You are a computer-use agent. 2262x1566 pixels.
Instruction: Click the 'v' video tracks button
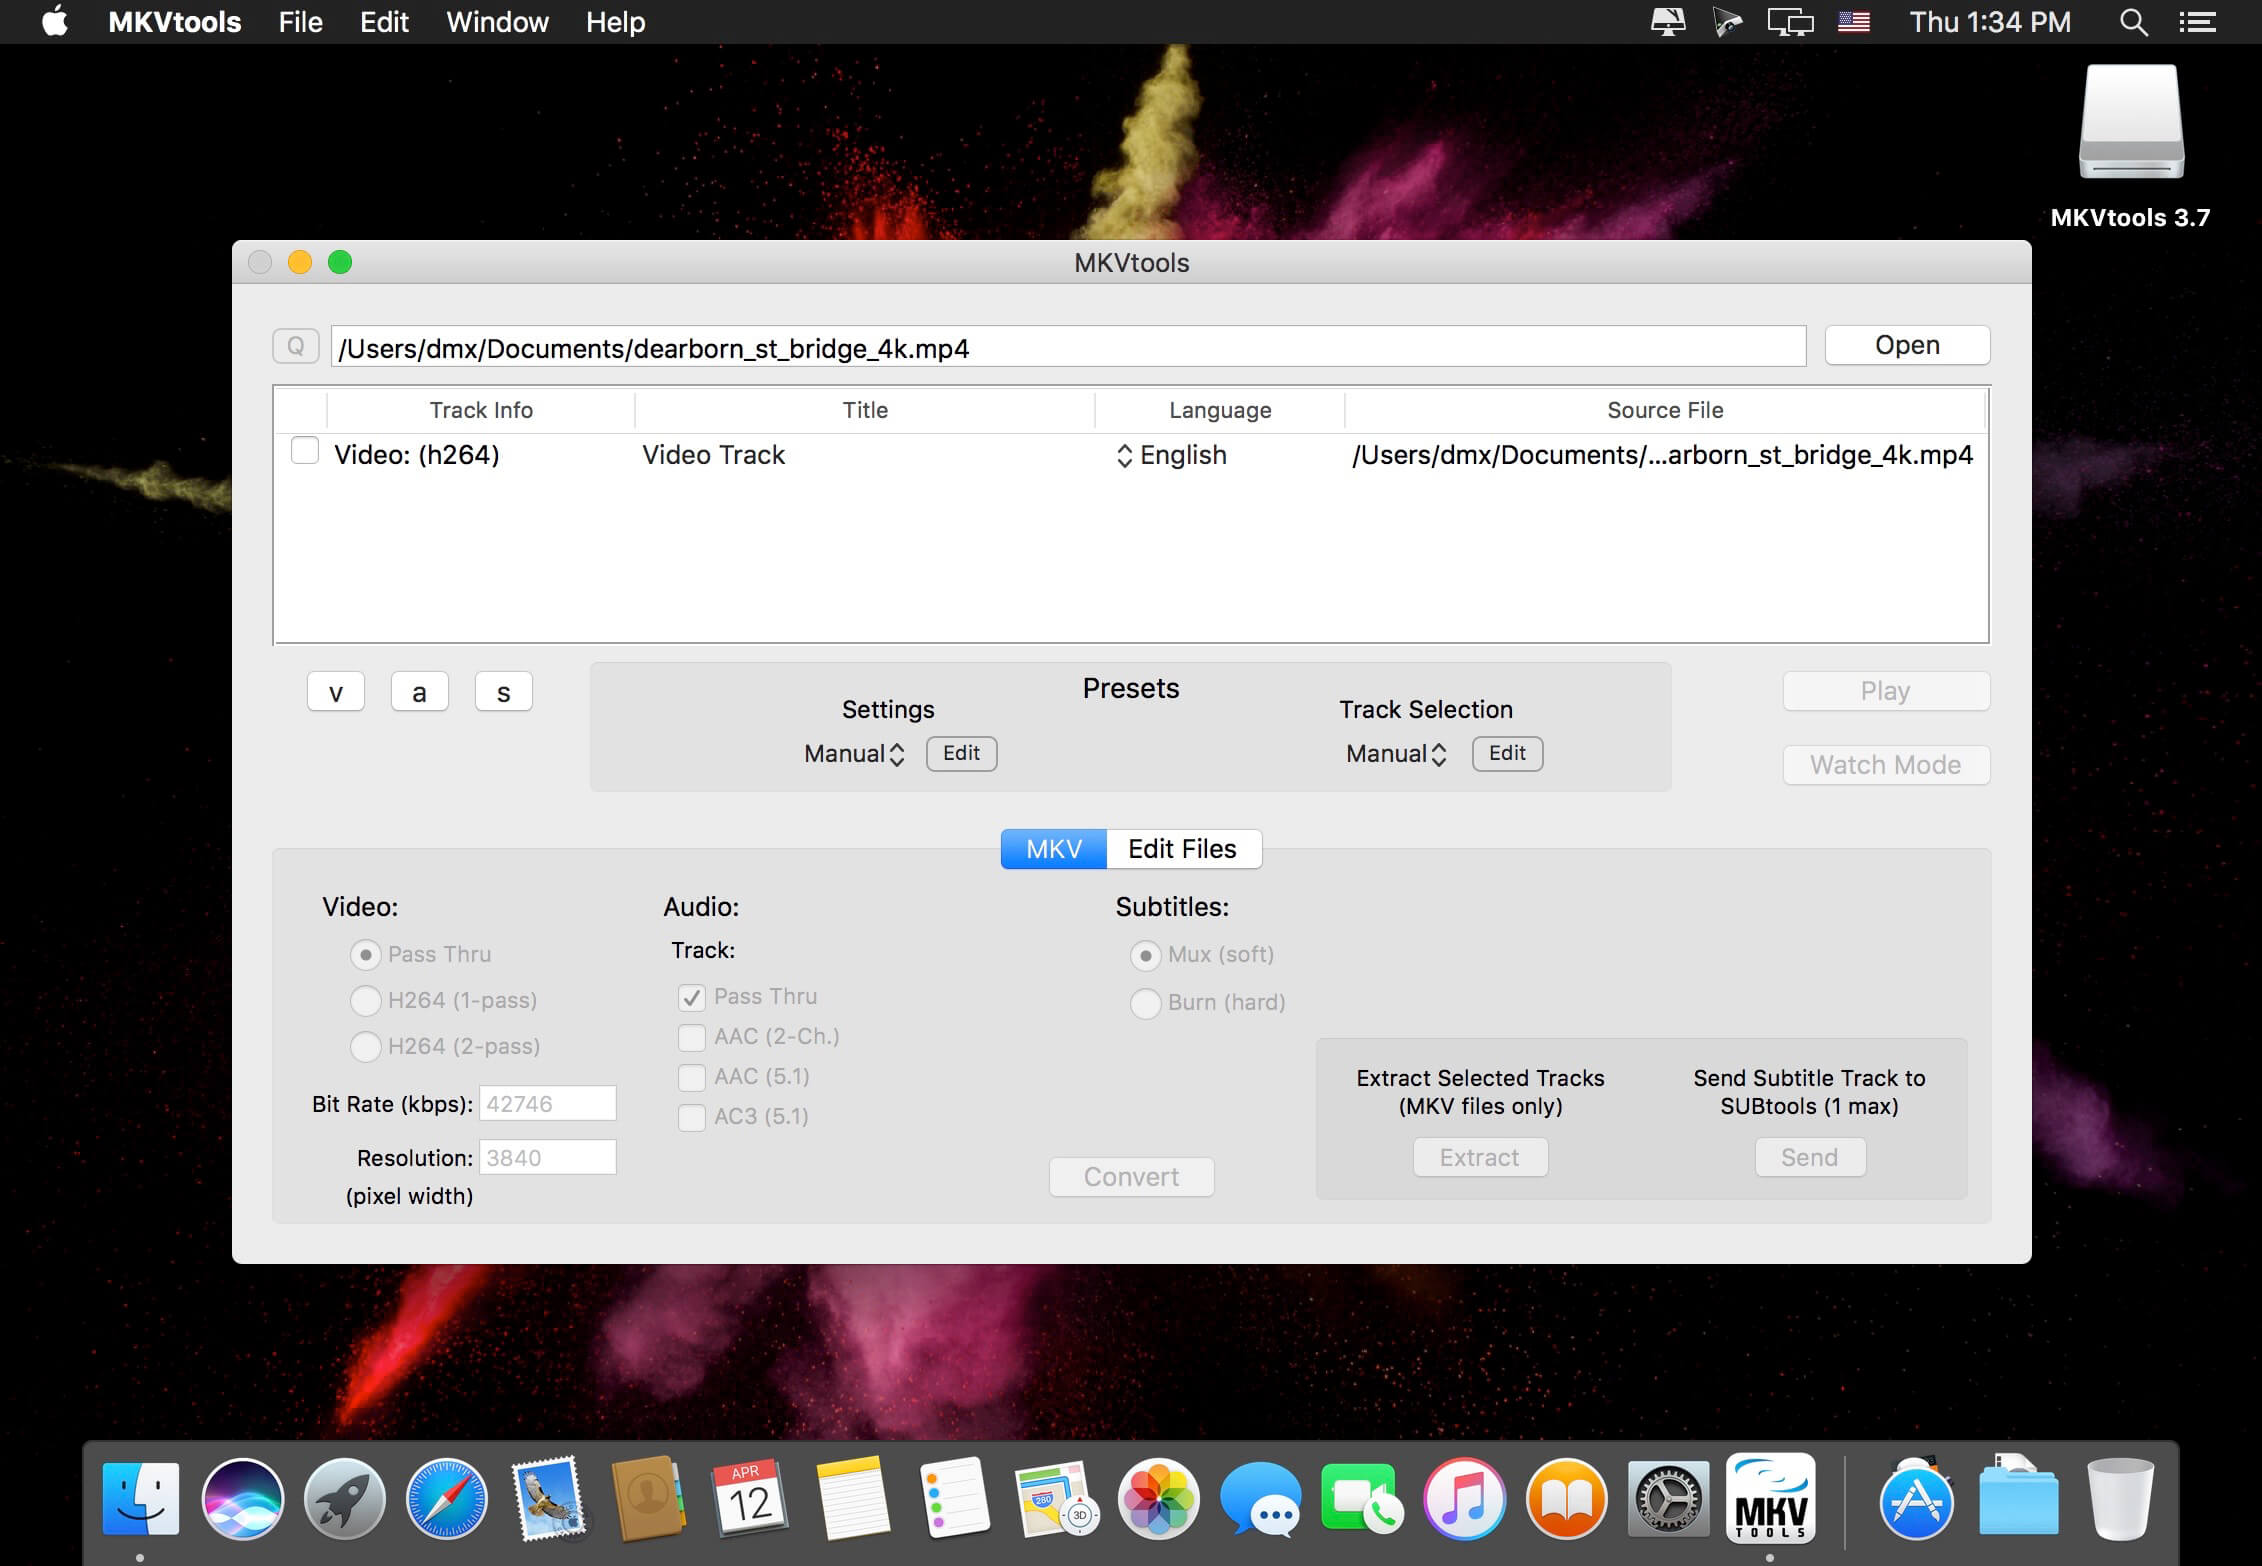[336, 692]
